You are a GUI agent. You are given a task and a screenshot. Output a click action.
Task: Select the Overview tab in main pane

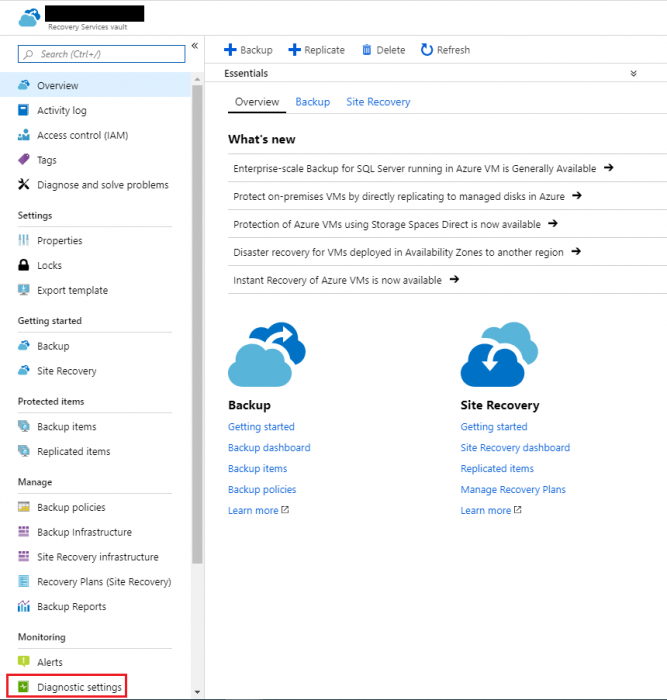coord(257,102)
